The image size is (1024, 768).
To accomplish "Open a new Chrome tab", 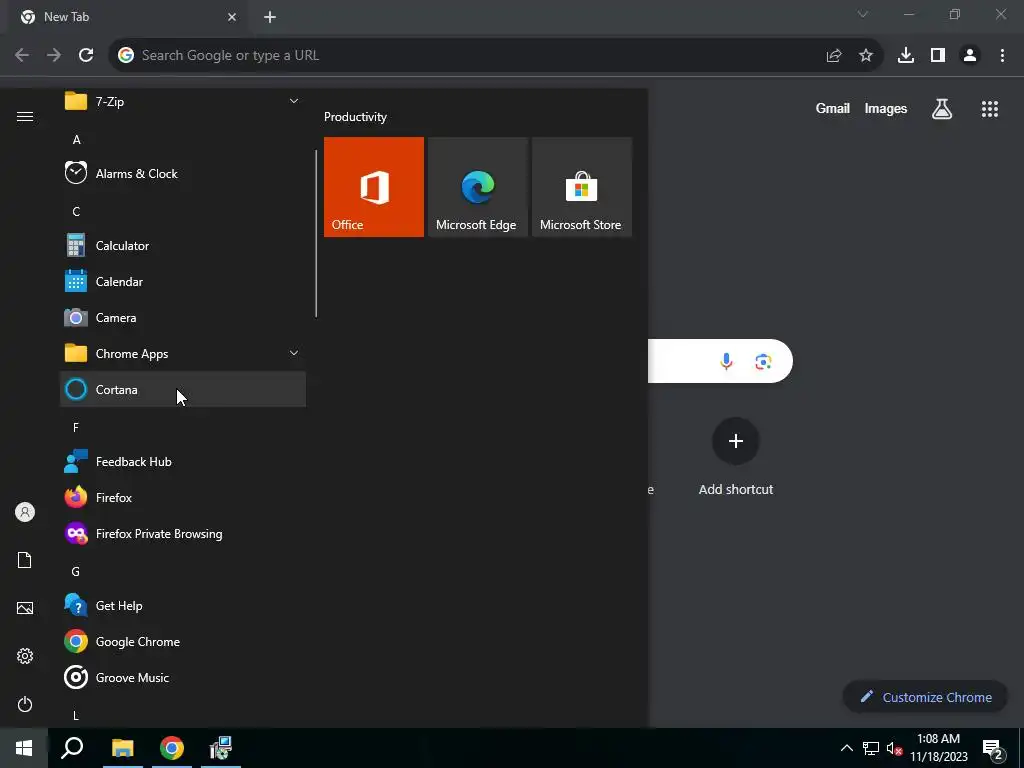I will [x=270, y=17].
